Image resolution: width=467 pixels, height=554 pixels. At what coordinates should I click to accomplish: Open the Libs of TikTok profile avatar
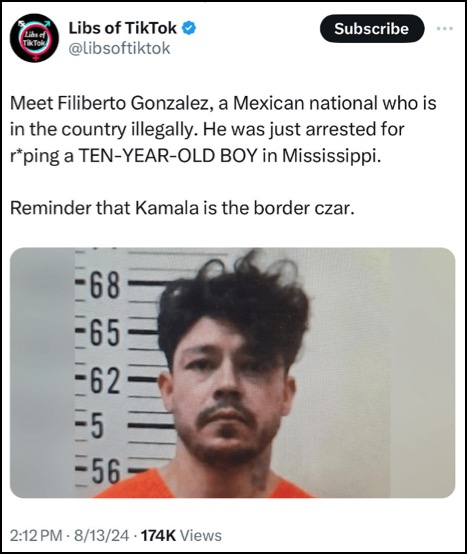tap(34, 37)
